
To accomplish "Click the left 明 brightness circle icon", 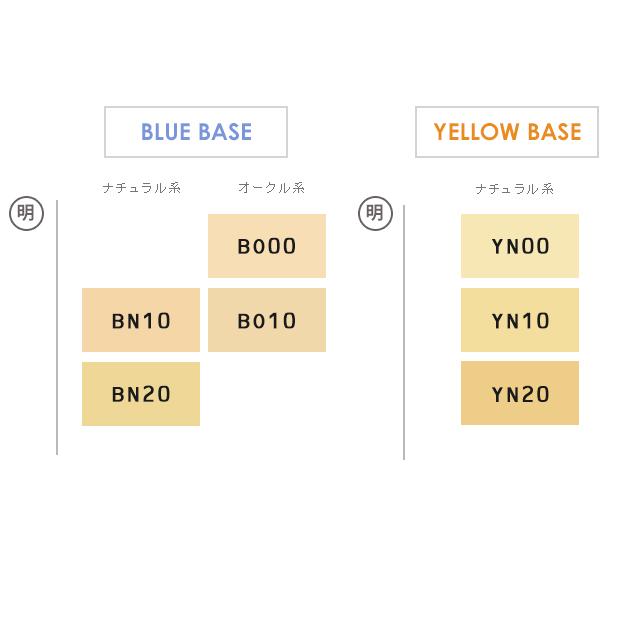I will coord(27,213).
